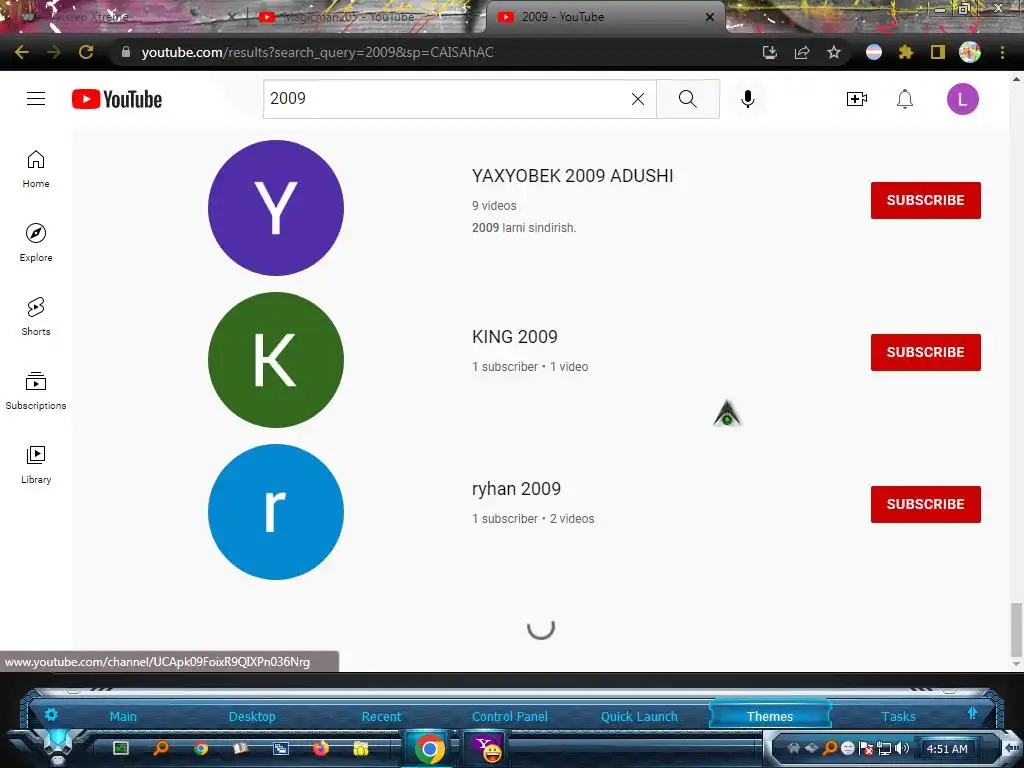The image size is (1024, 768).
Task: Switch to the 2009 - YouTube tab
Action: [604, 17]
